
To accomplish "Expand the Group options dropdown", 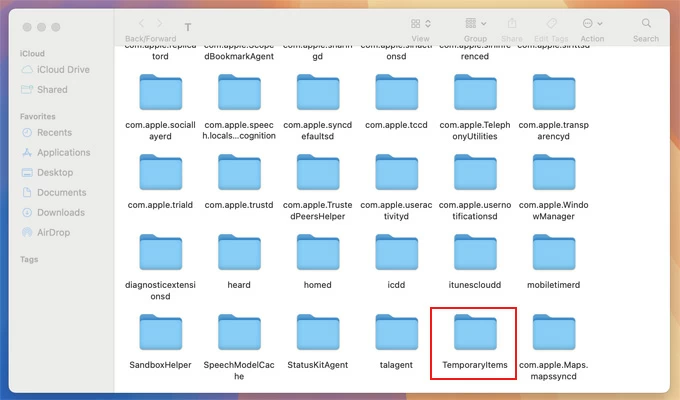I will point(475,23).
